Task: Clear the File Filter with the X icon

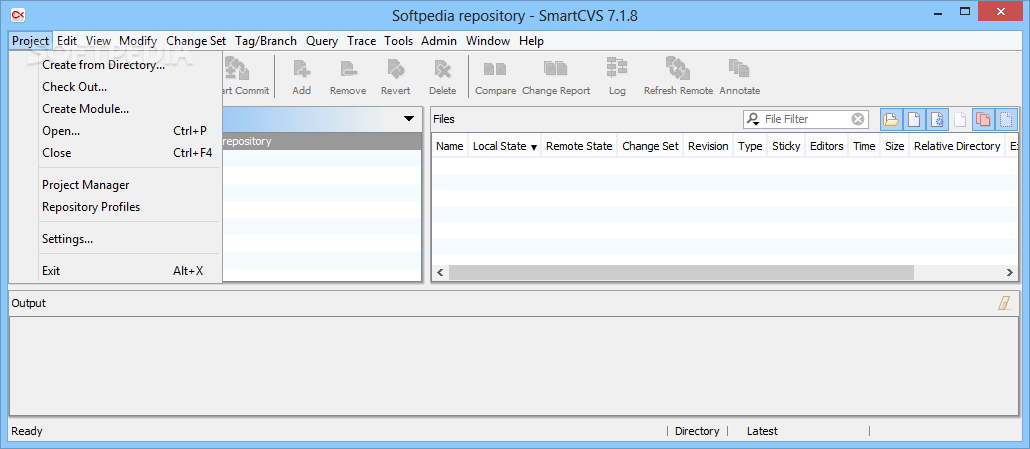Action: point(858,119)
